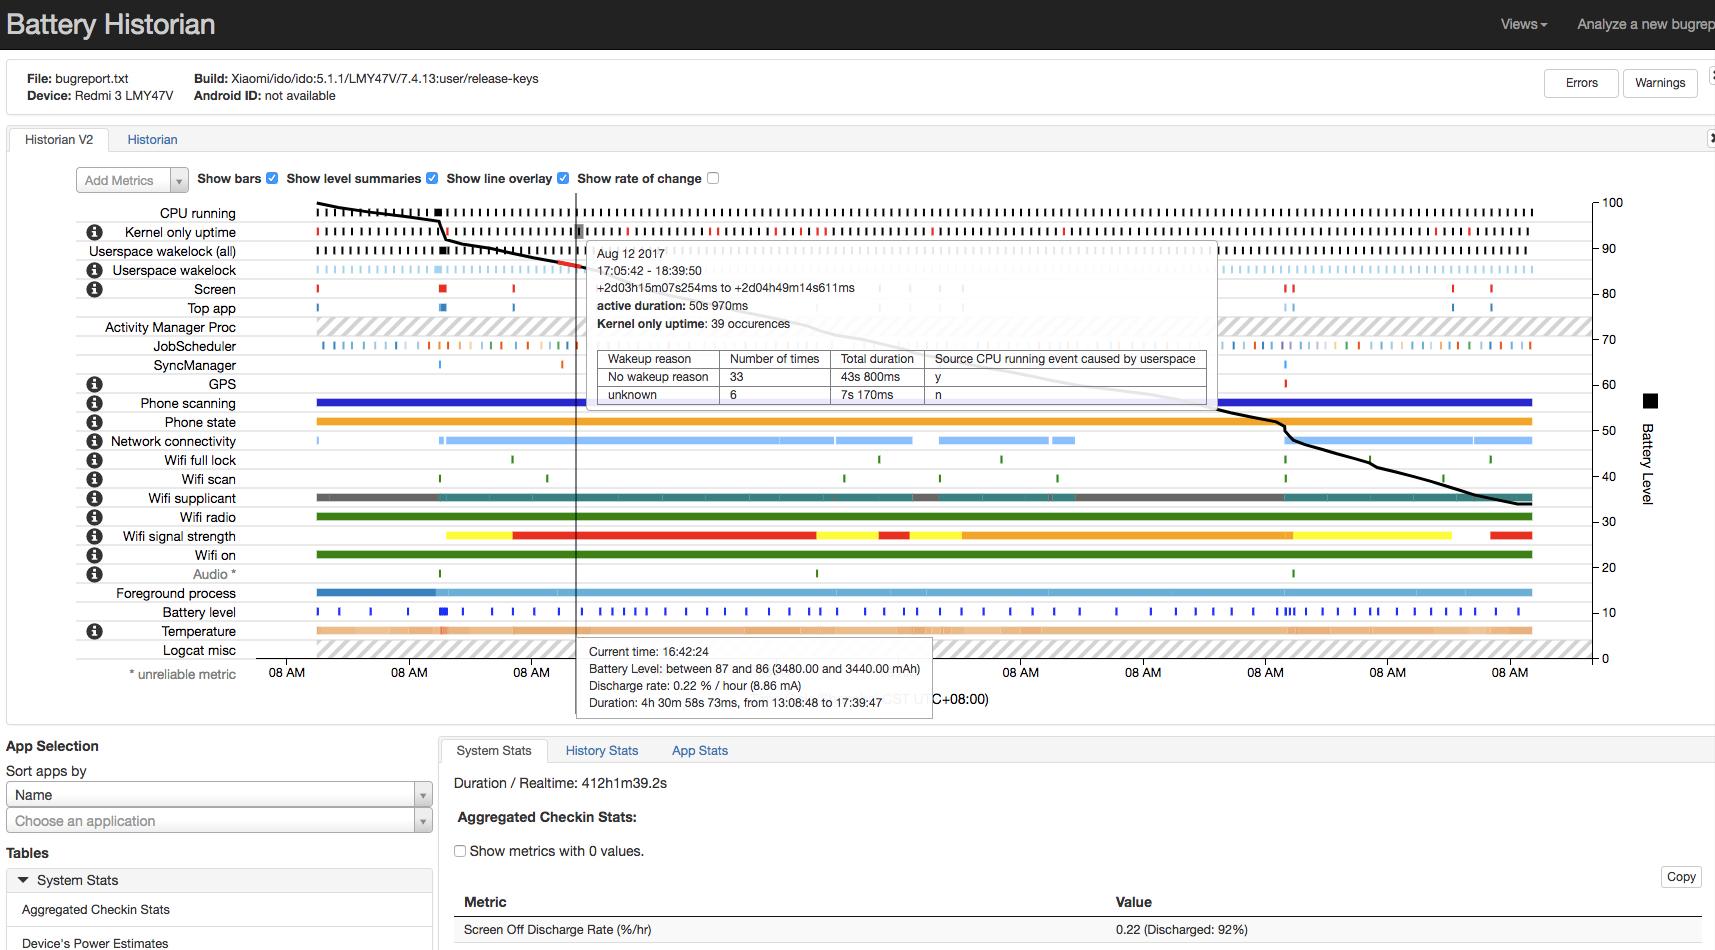Enable Show rate of change checkbox
The width and height of the screenshot is (1715, 950).
[713, 178]
